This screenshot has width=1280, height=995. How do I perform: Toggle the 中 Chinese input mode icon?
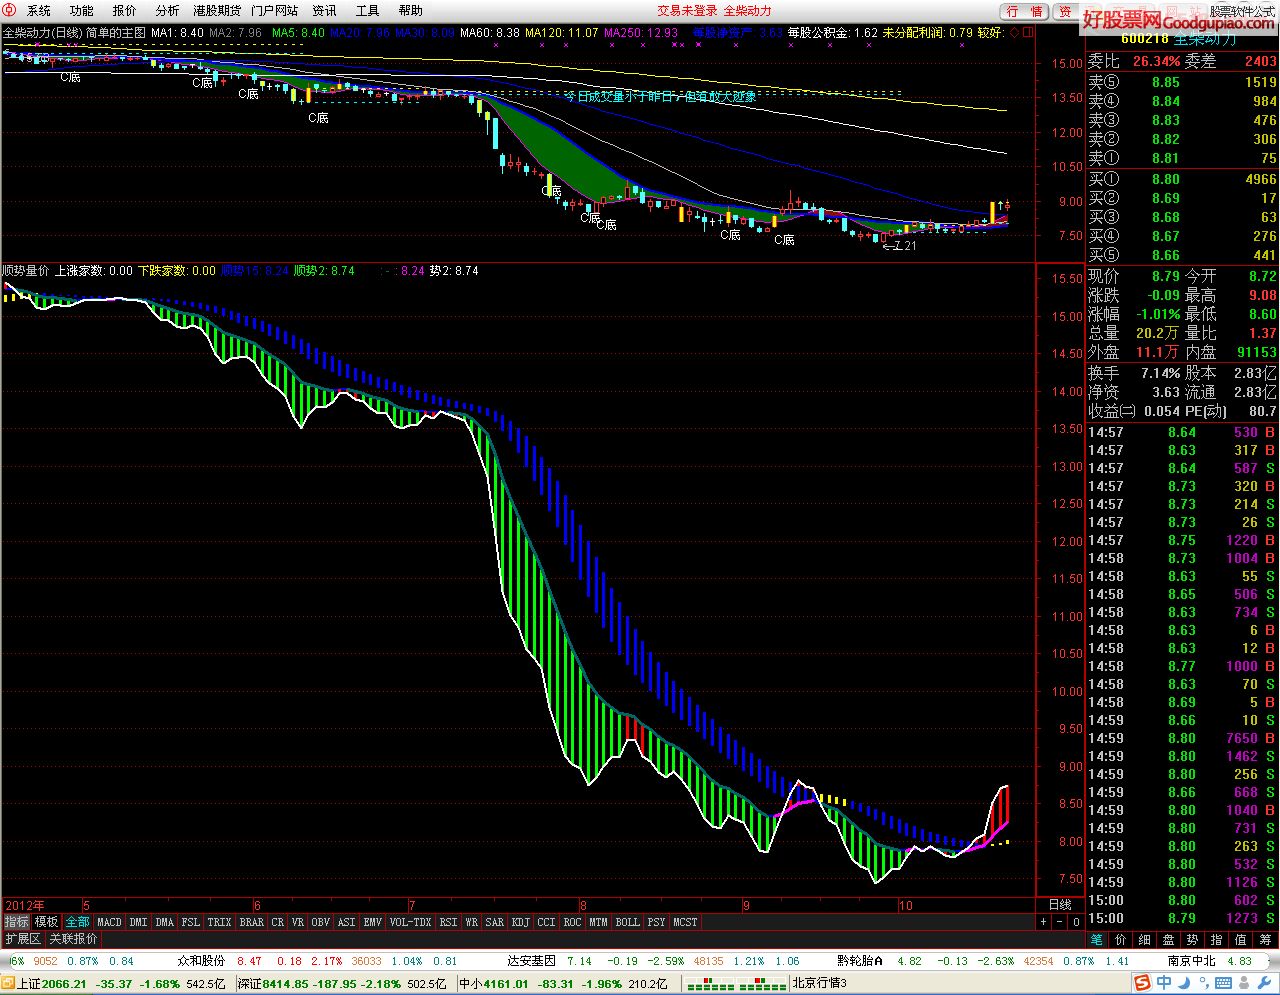[1164, 982]
